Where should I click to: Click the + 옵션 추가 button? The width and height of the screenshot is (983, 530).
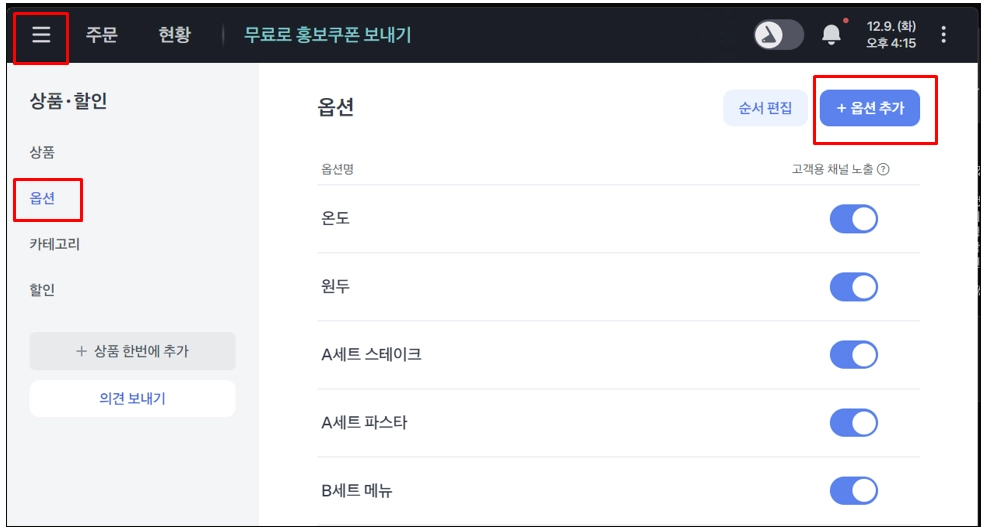pyautogui.click(x=870, y=108)
